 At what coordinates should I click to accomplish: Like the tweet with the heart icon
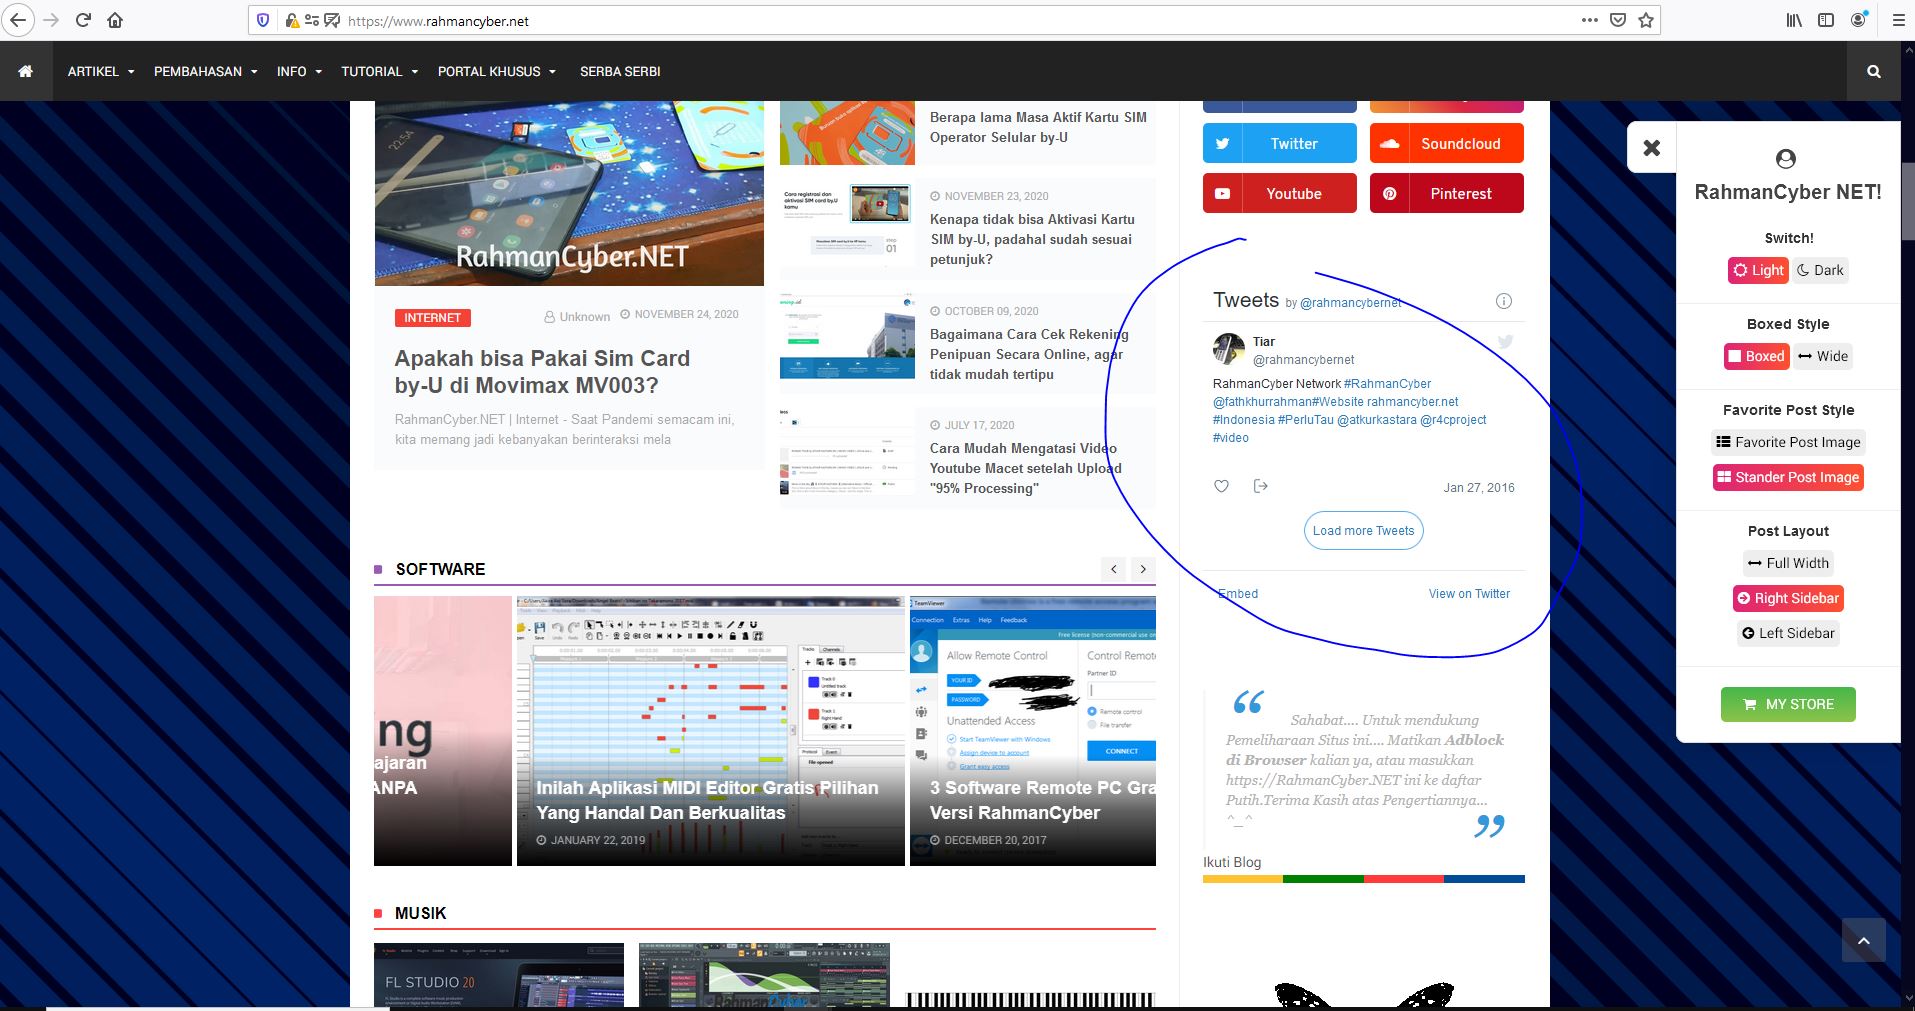click(x=1221, y=486)
